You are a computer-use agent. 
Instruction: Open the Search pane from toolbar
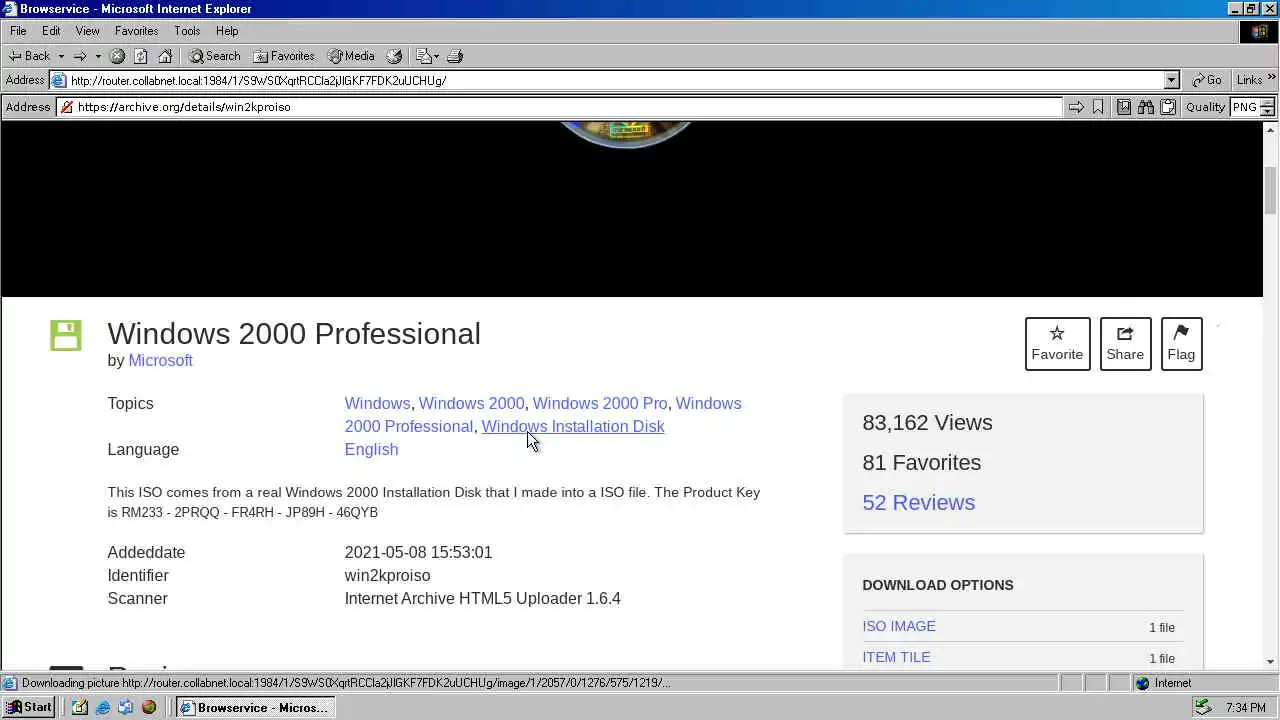pos(214,56)
